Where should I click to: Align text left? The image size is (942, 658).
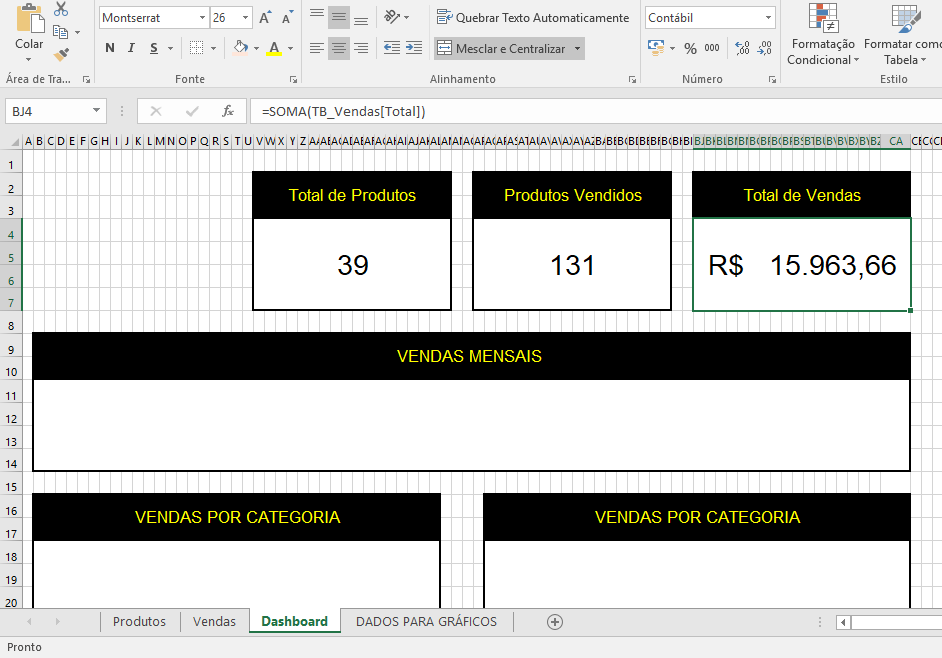click(x=317, y=48)
